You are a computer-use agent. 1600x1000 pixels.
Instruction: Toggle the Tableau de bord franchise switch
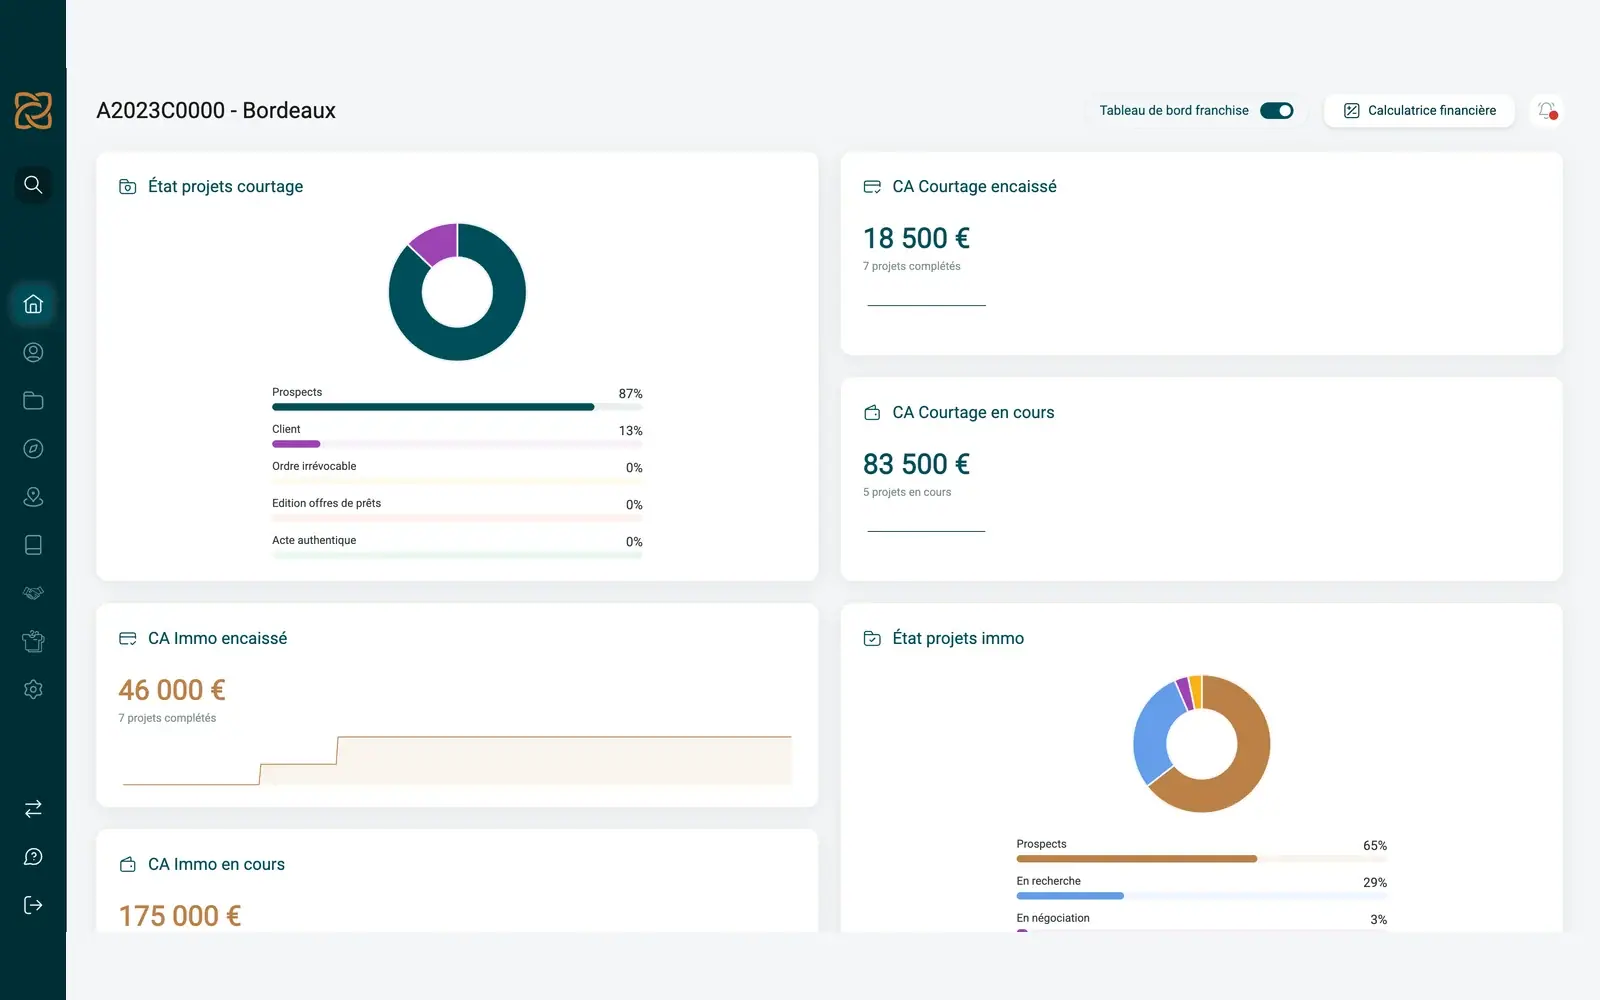[1277, 110]
